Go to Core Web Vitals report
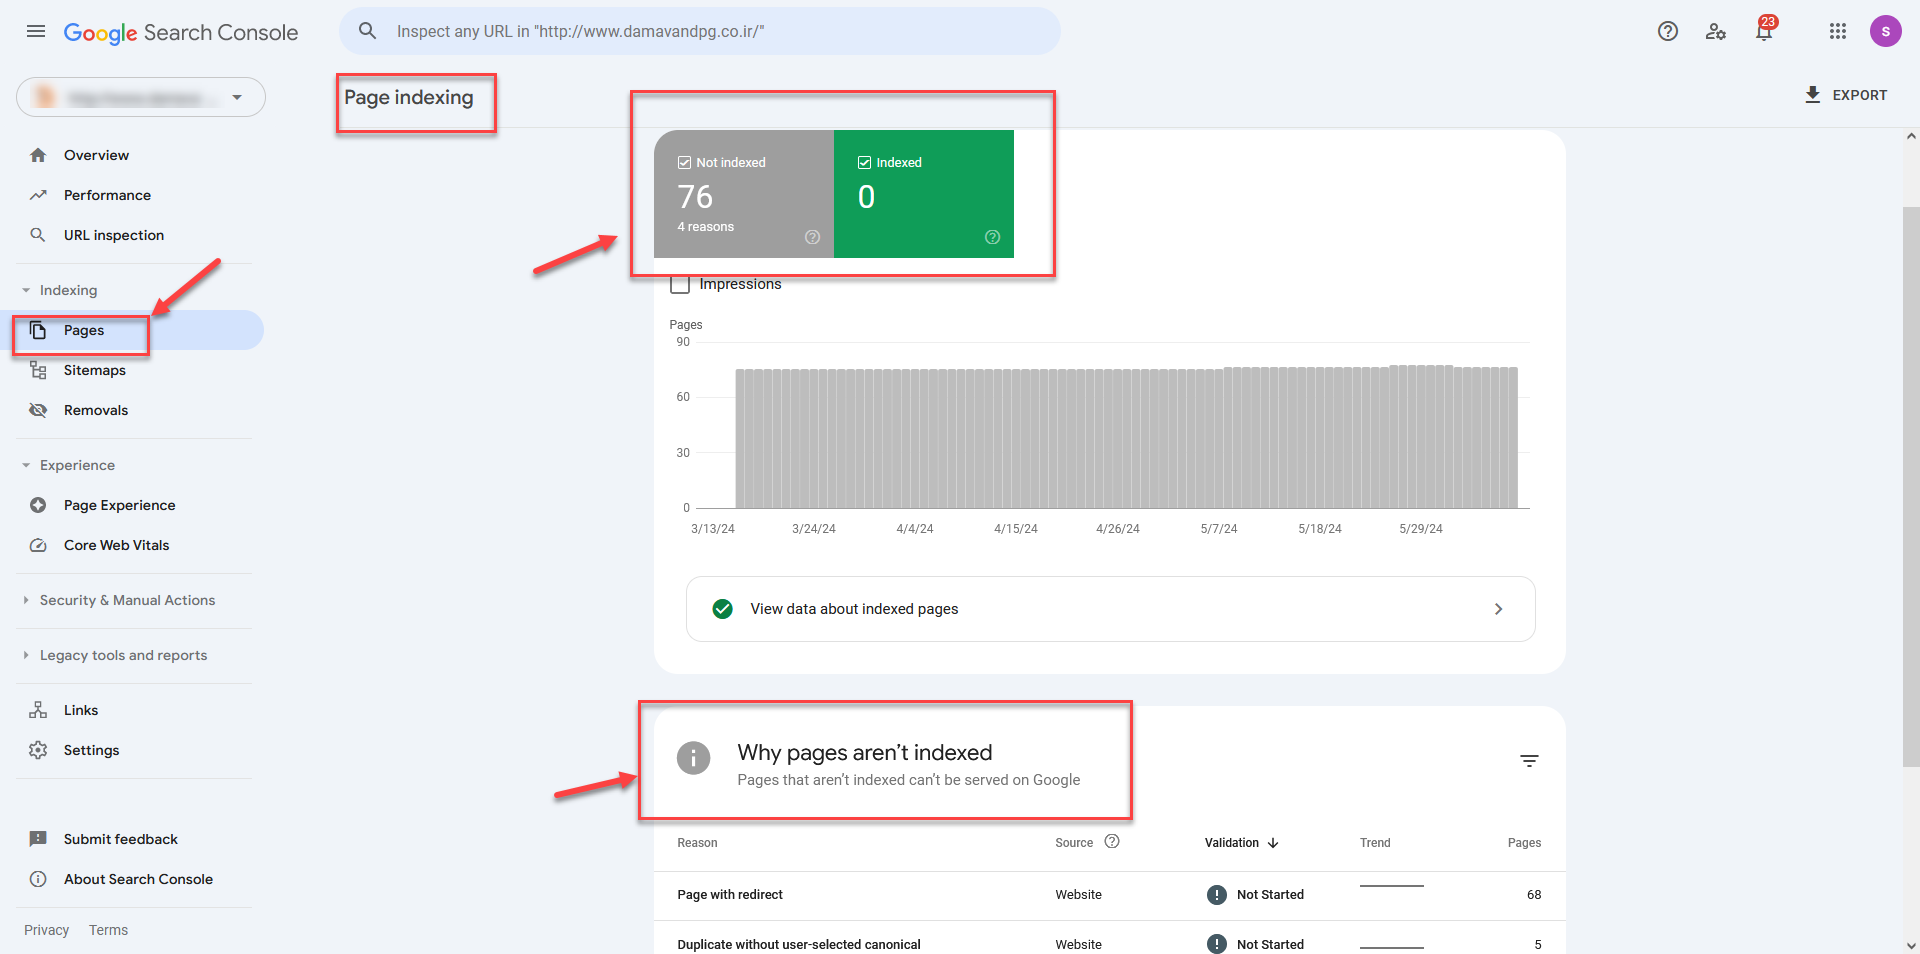The width and height of the screenshot is (1920, 954). [116, 545]
